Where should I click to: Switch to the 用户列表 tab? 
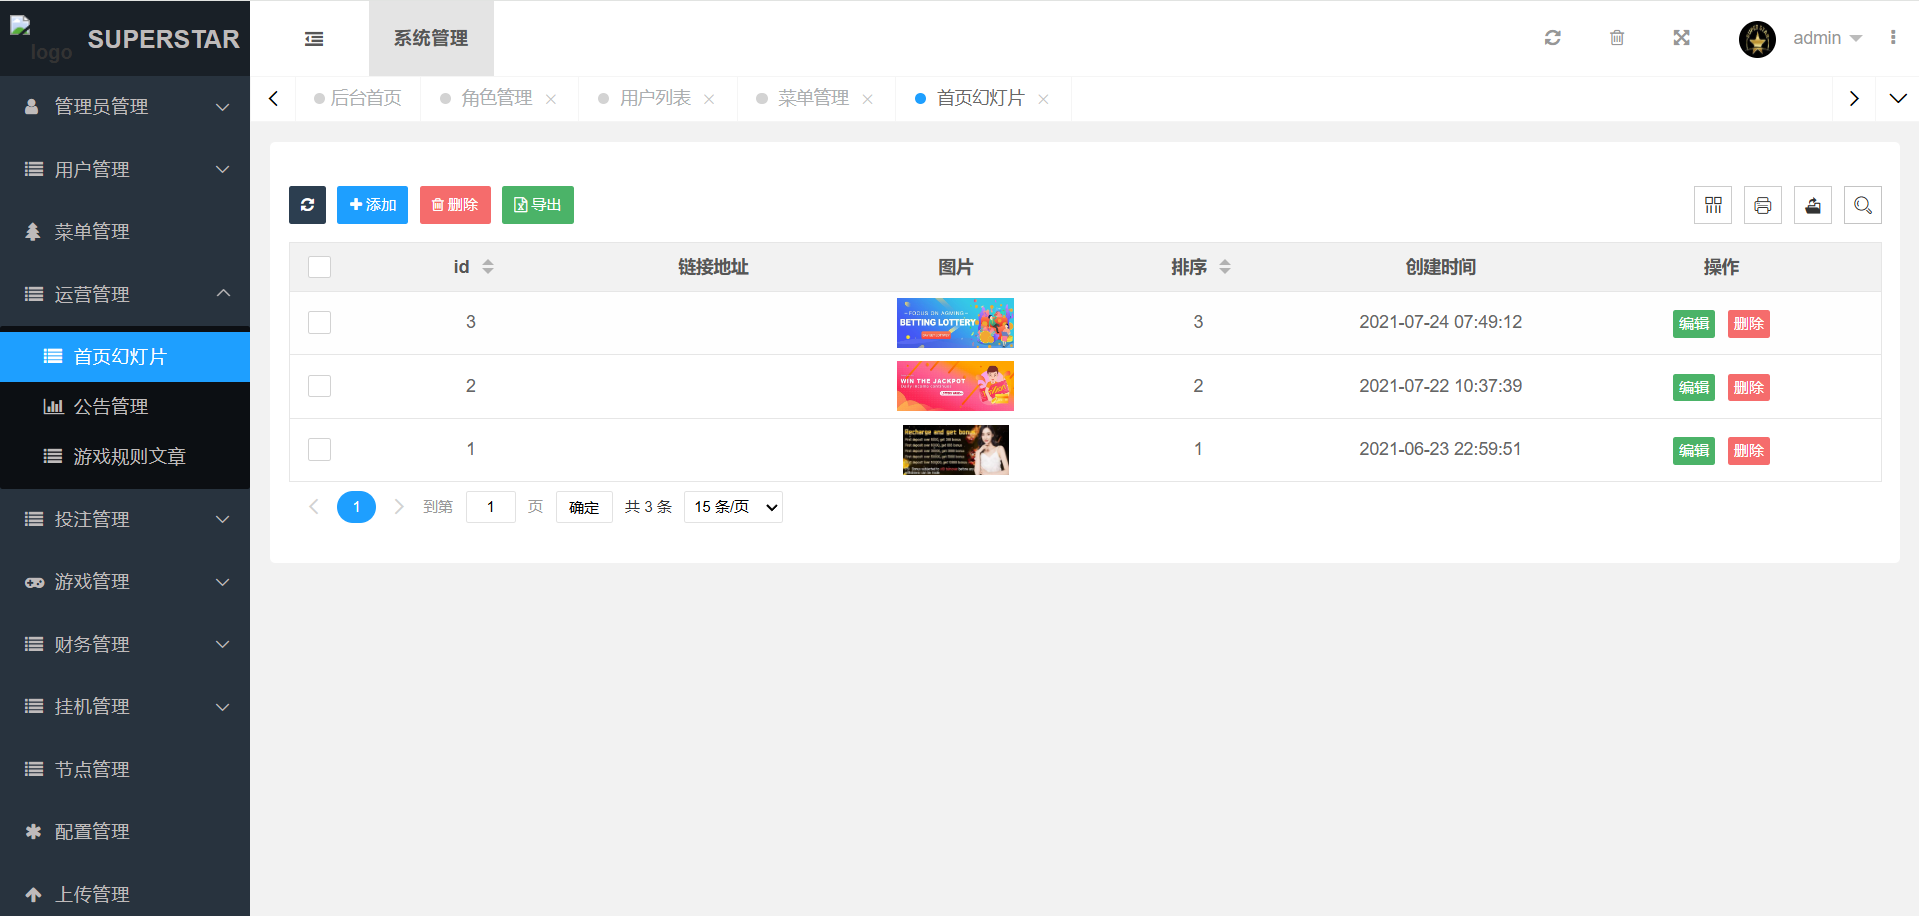point(655,98)
